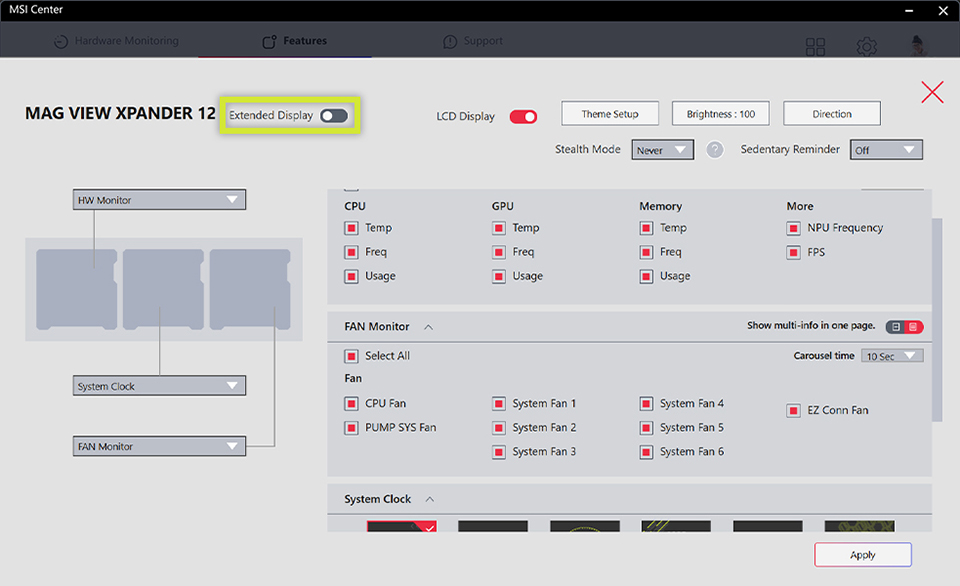This screenshot has width=960, height=586.
Task: Open the user profile avatar
Action: tap(917, 45)
